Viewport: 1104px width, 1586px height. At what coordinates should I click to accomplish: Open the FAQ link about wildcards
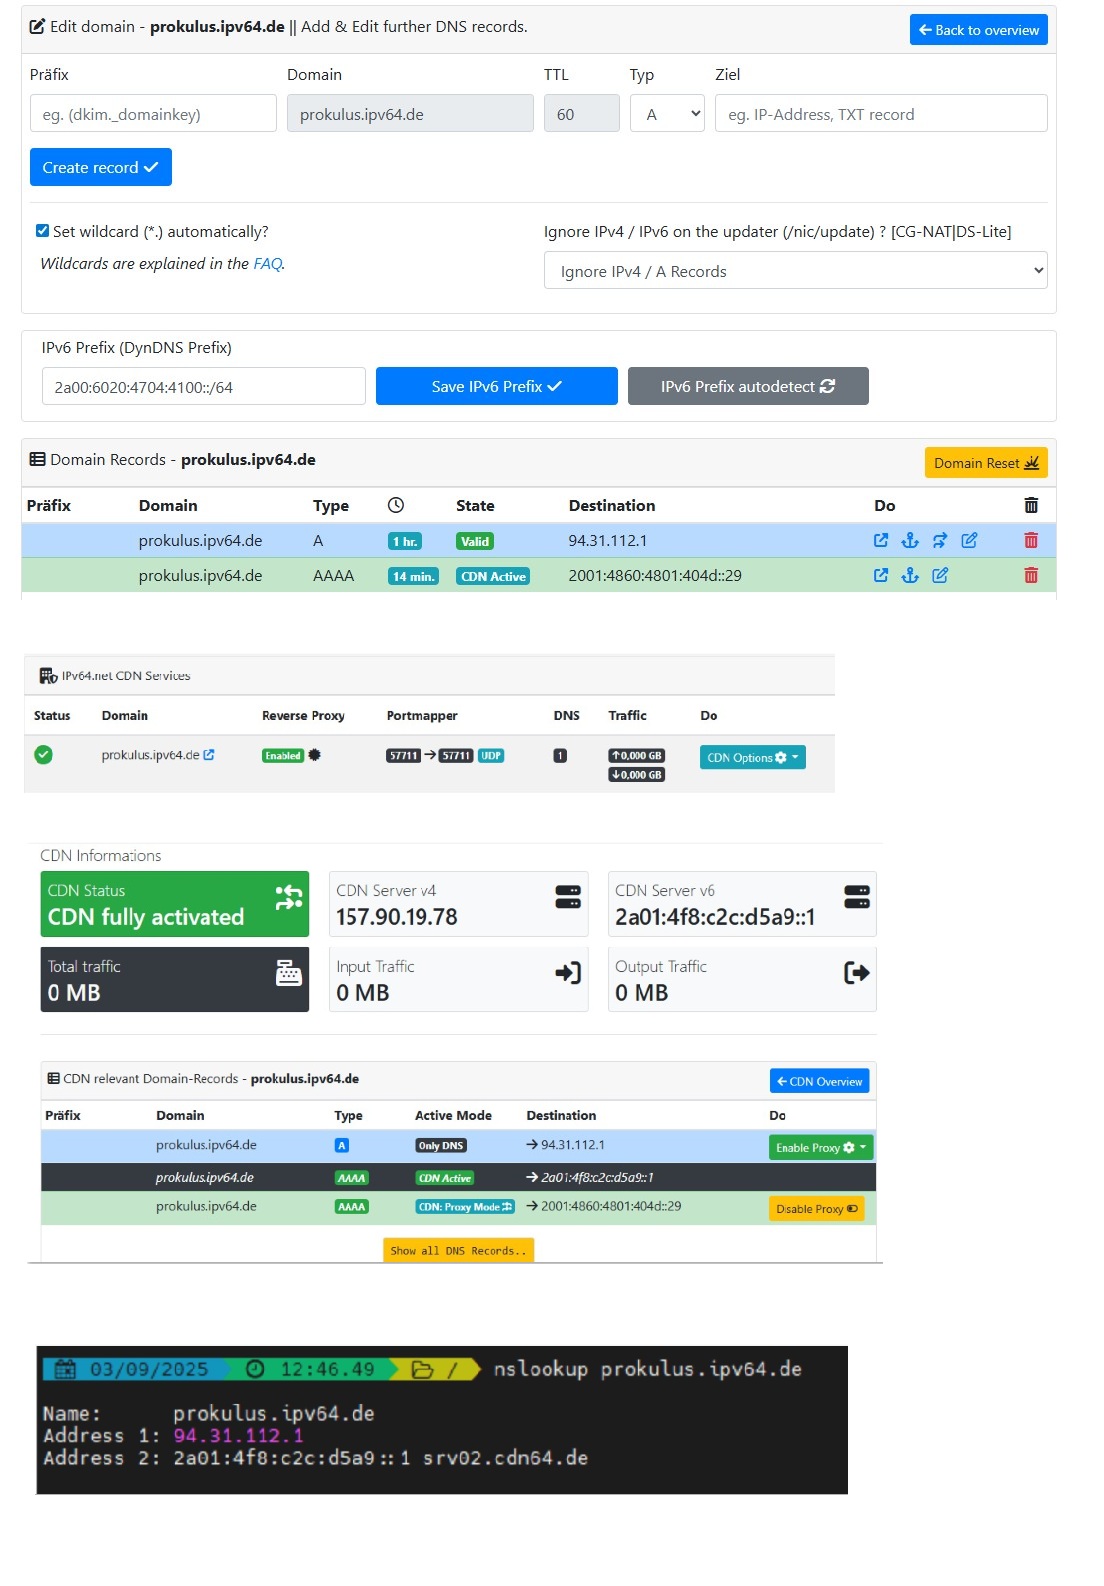267,264
